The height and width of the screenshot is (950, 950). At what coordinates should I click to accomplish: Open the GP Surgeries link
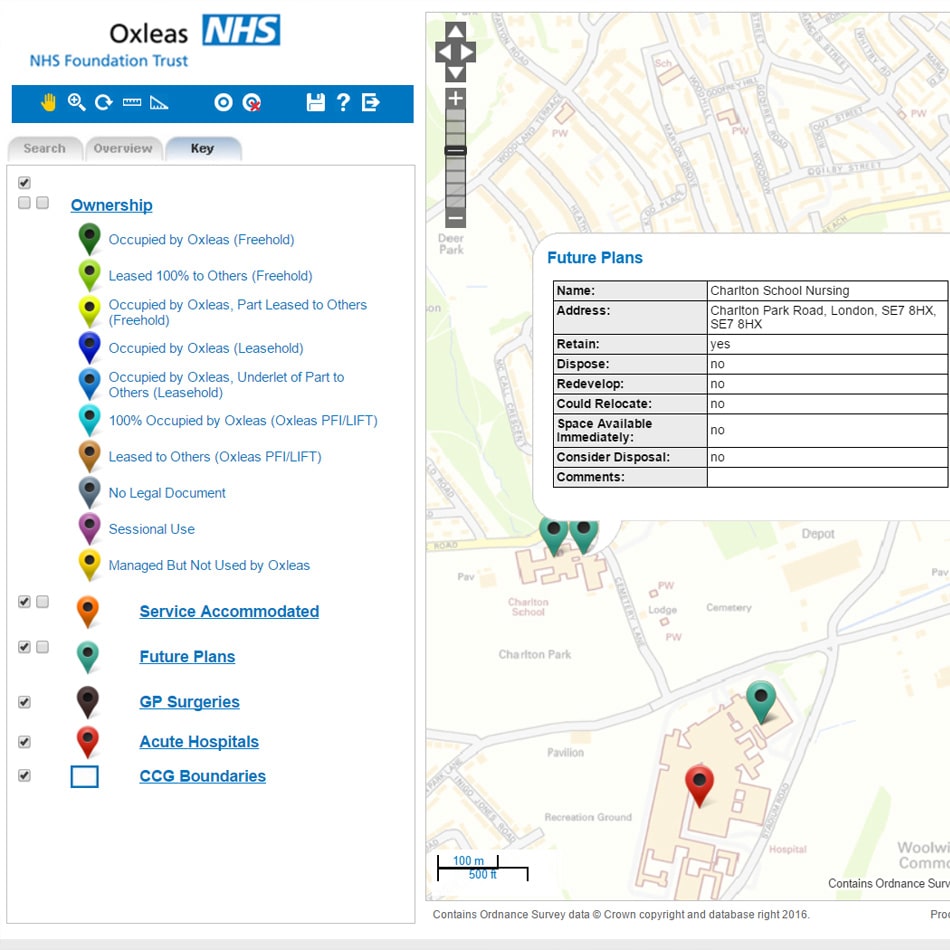point(189,702)
